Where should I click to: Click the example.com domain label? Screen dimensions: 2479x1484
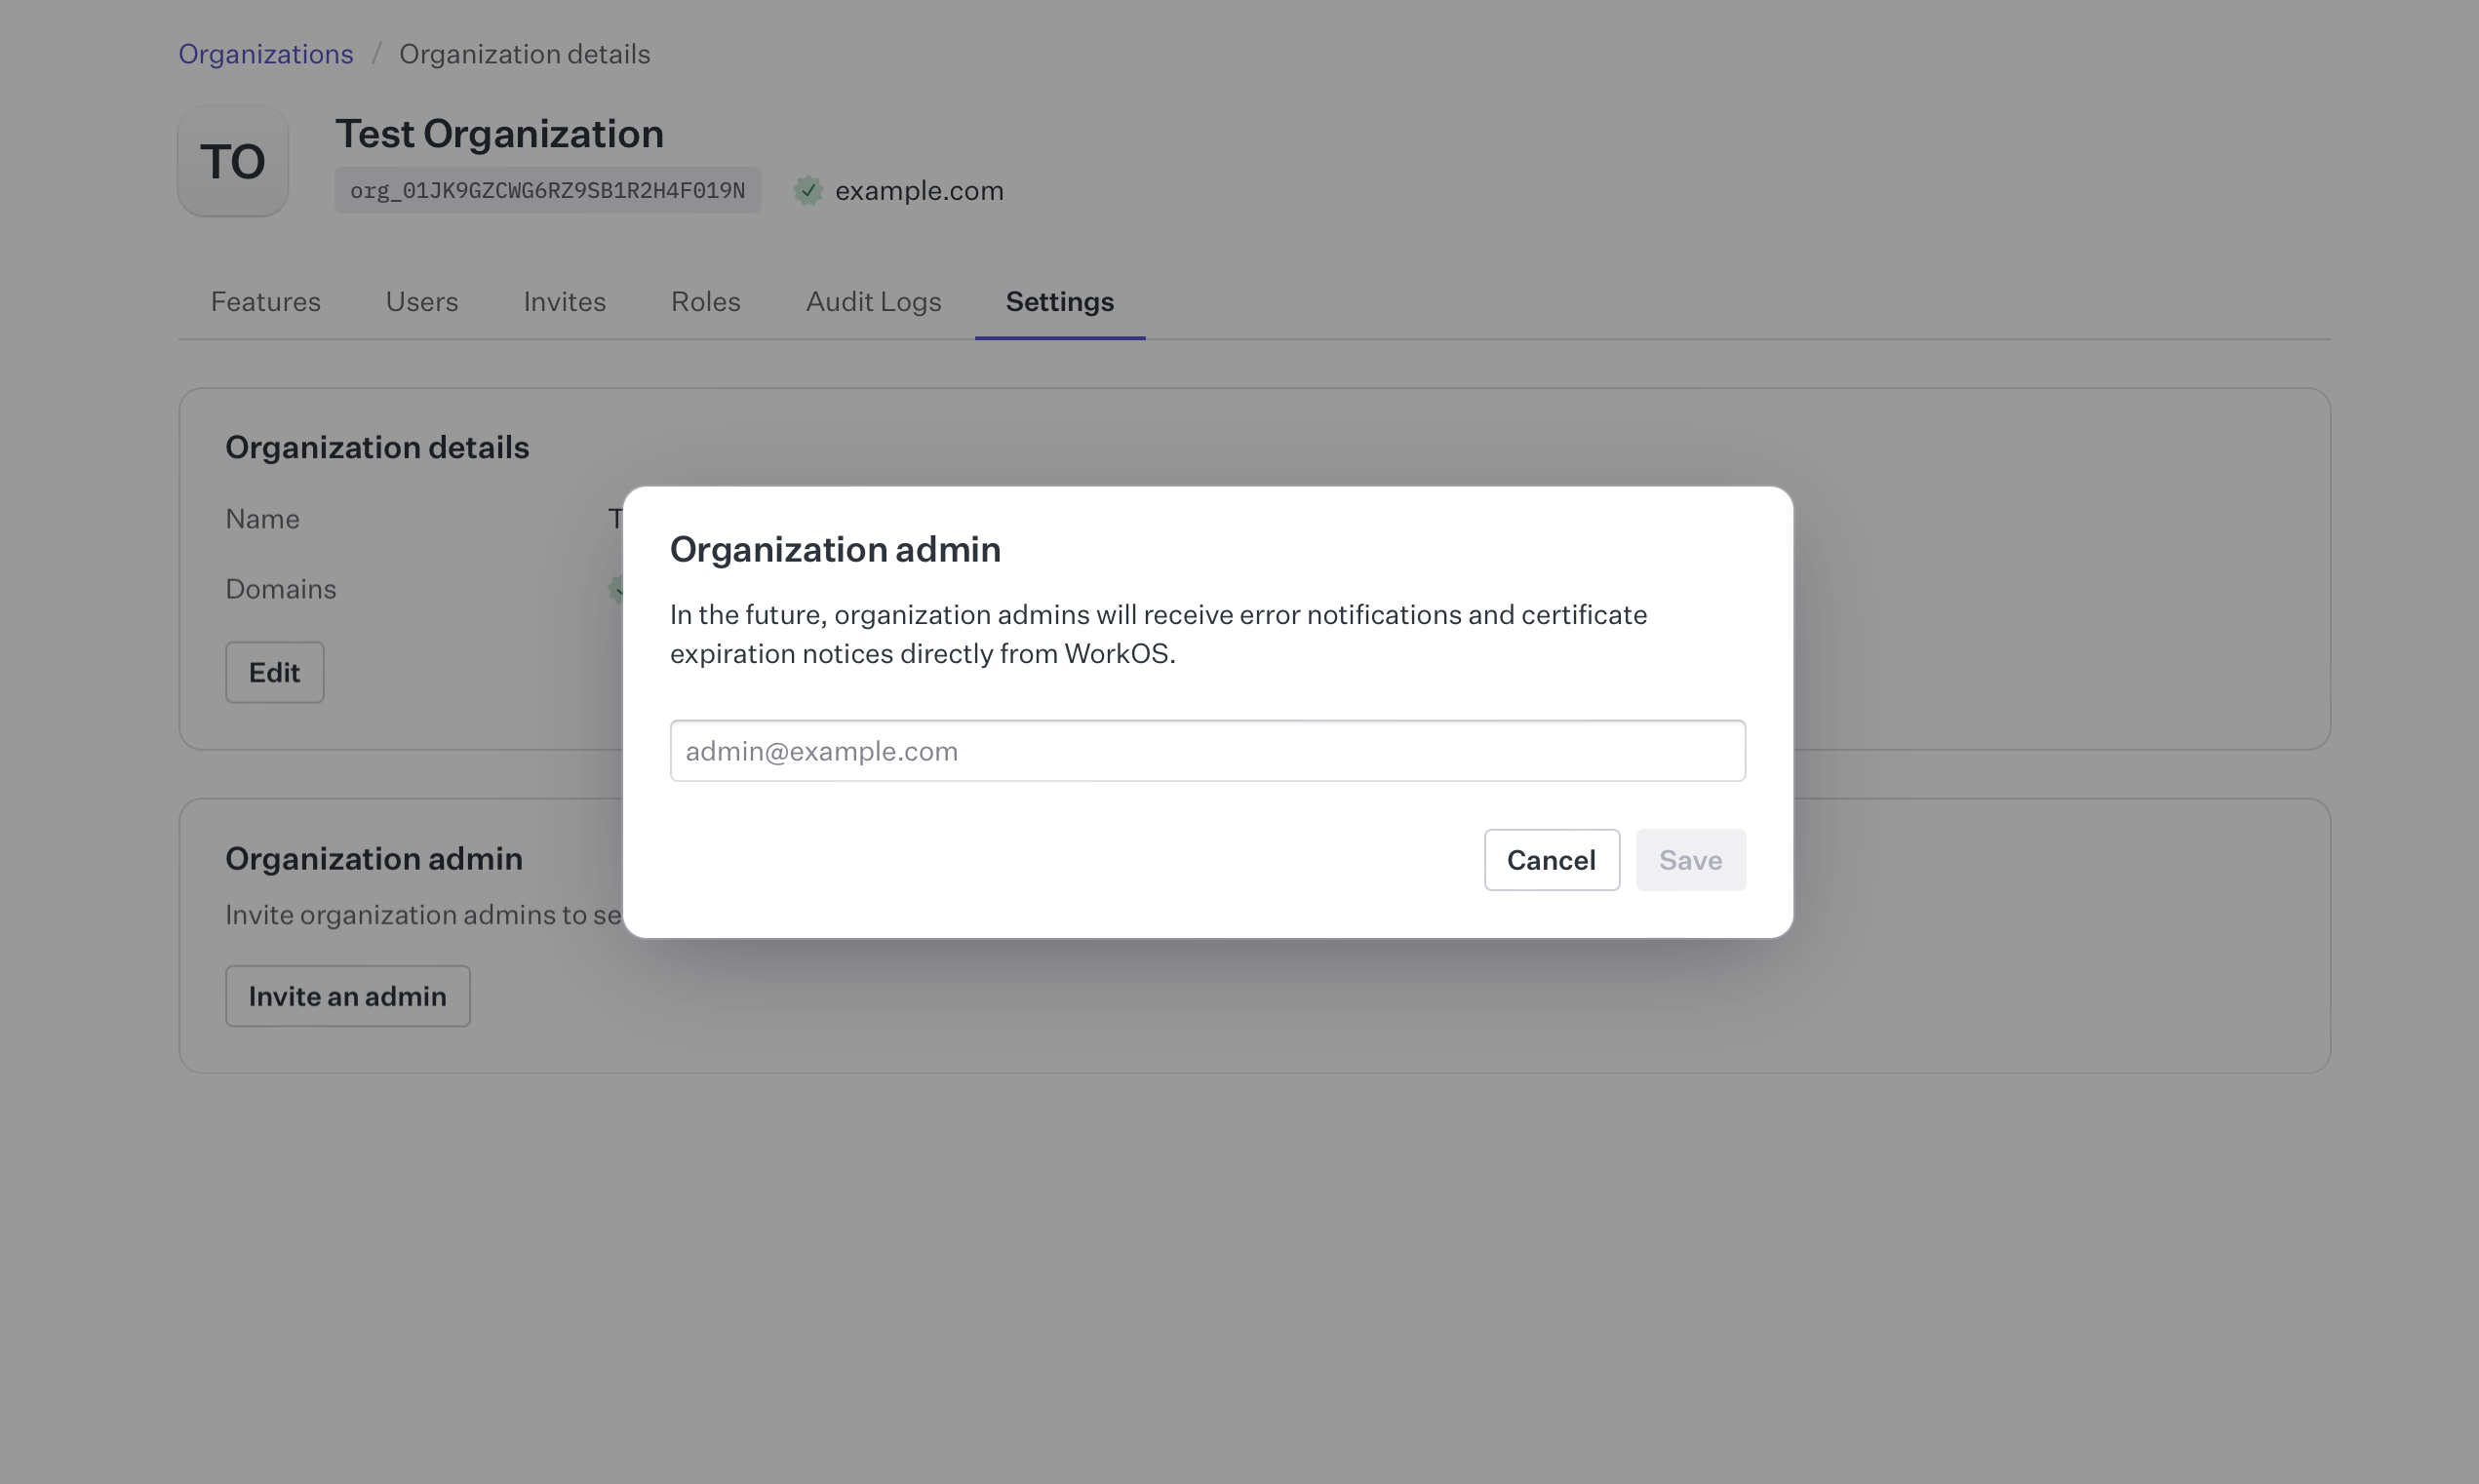[x=918, y=190]
